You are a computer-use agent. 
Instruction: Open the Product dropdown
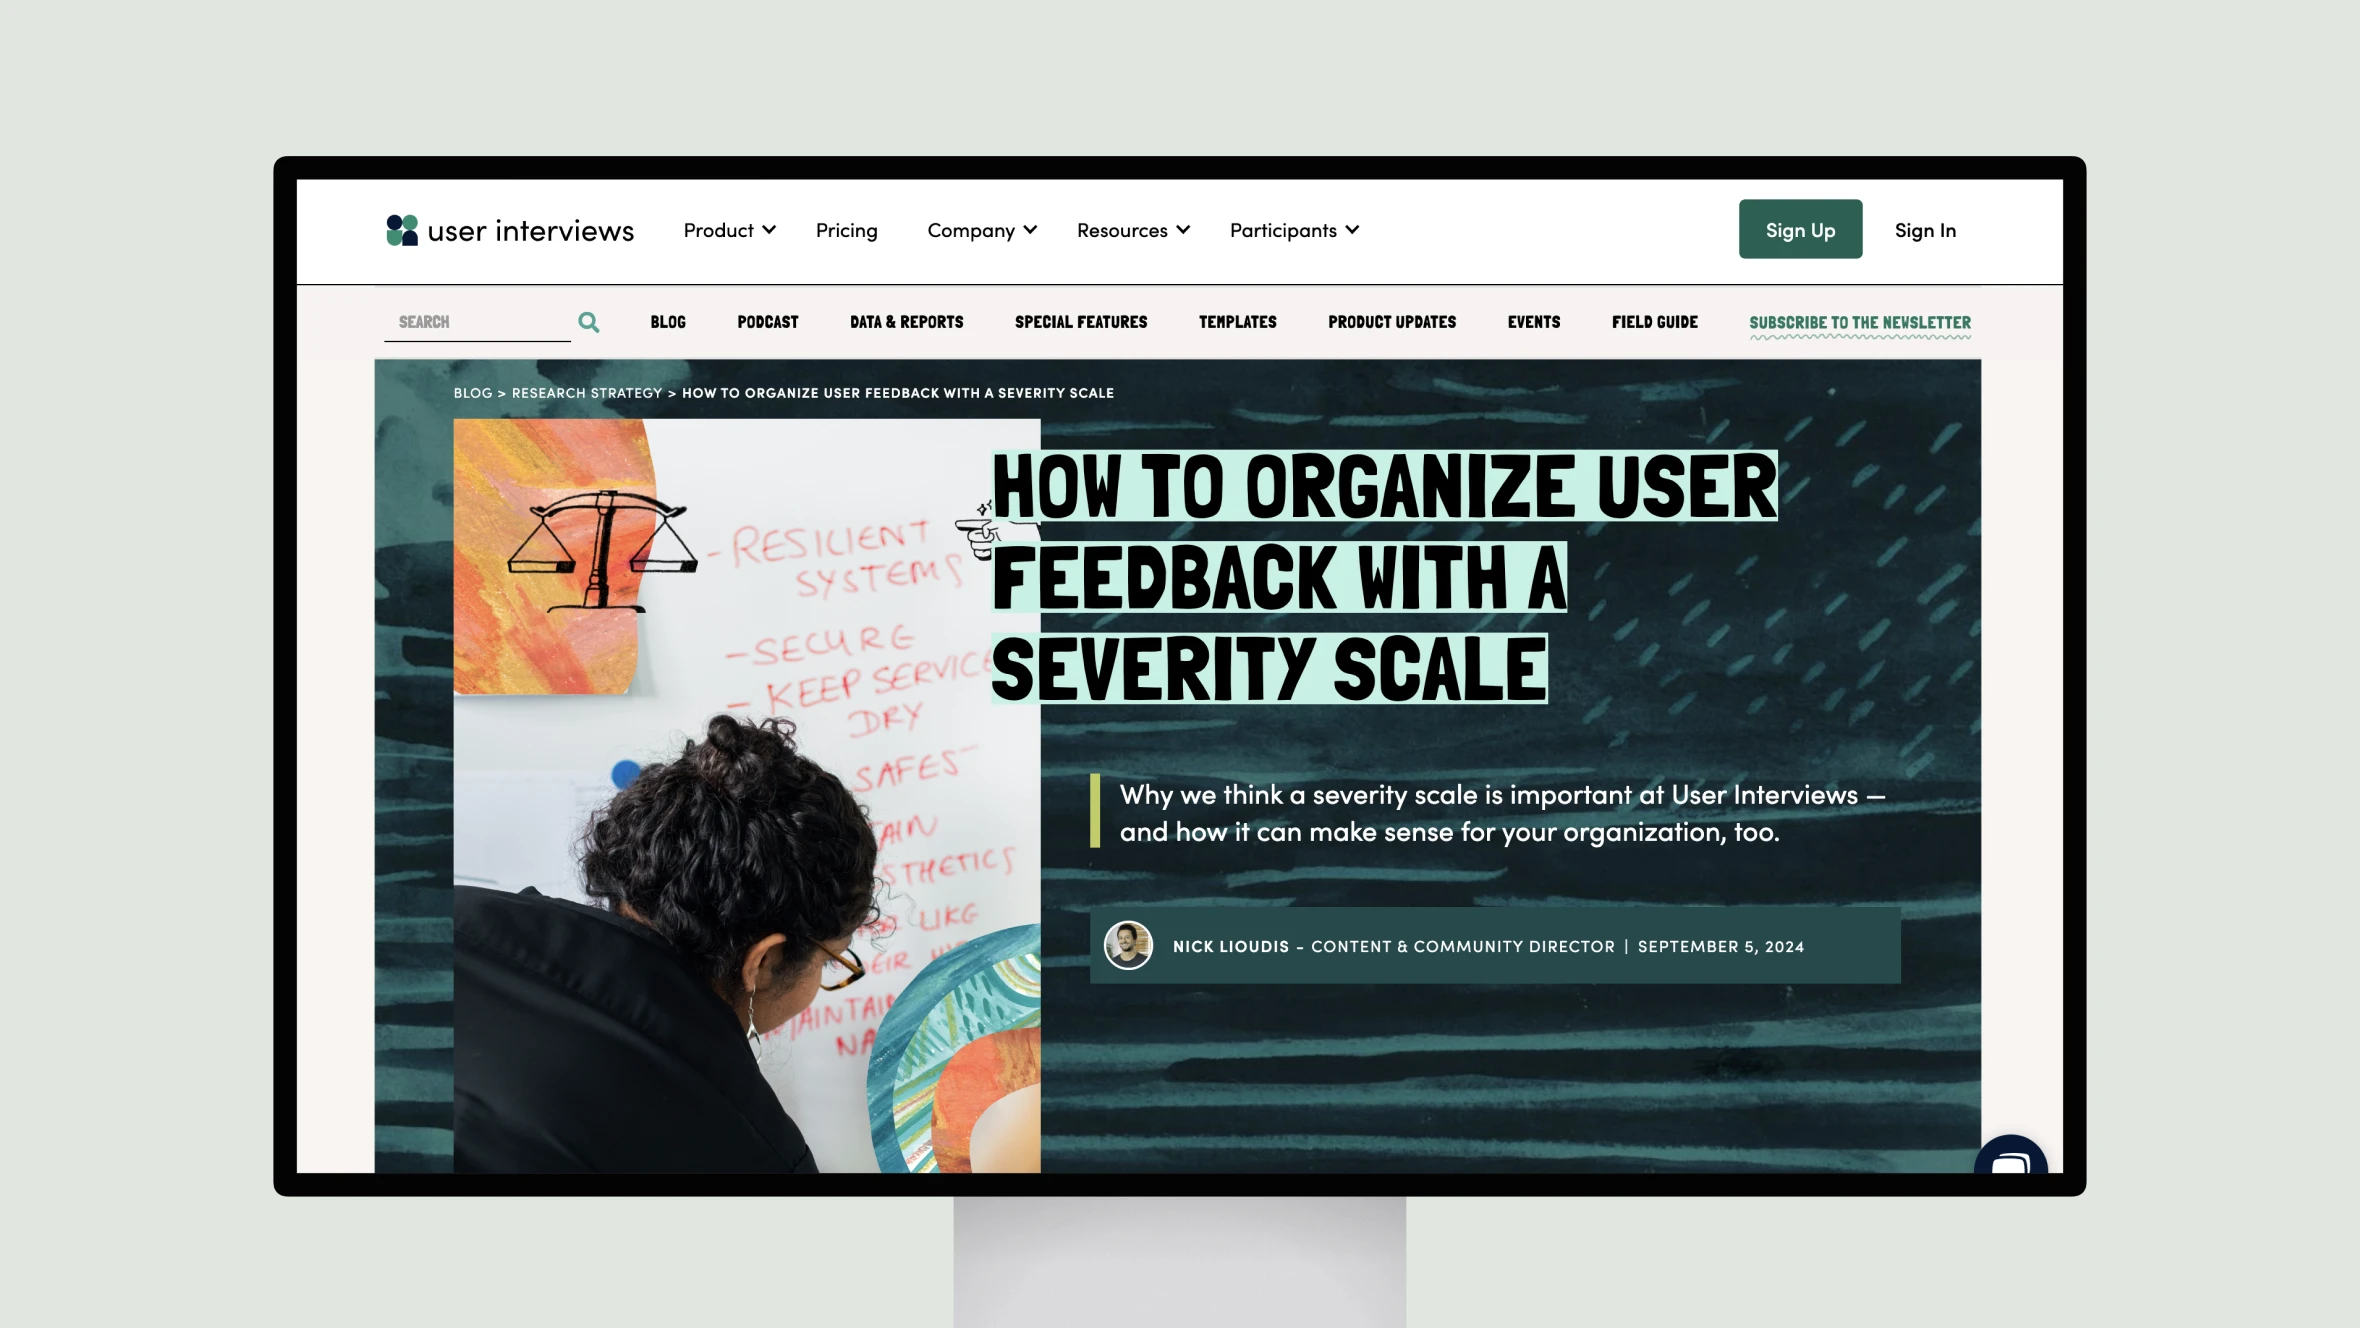tap(726, 229)
